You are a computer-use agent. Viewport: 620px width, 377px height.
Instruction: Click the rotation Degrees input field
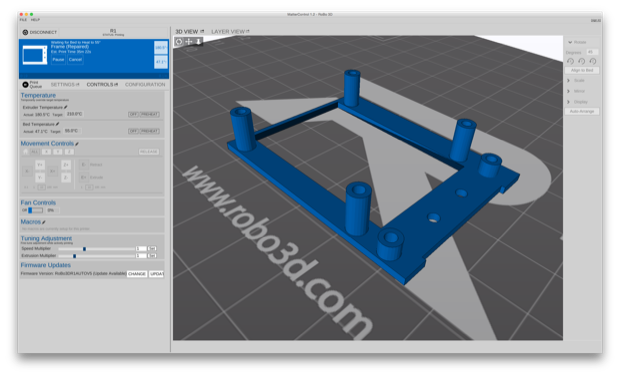tap(592, 52)
